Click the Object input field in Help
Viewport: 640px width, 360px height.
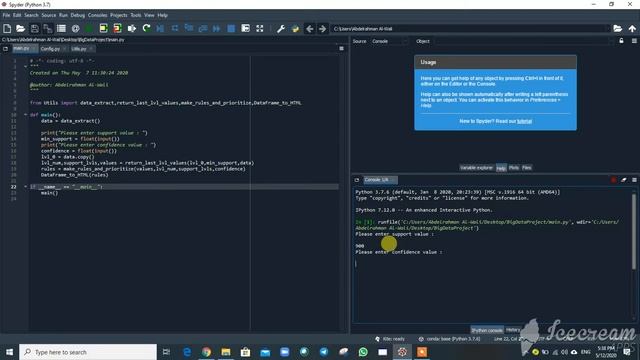pos(523,41)
